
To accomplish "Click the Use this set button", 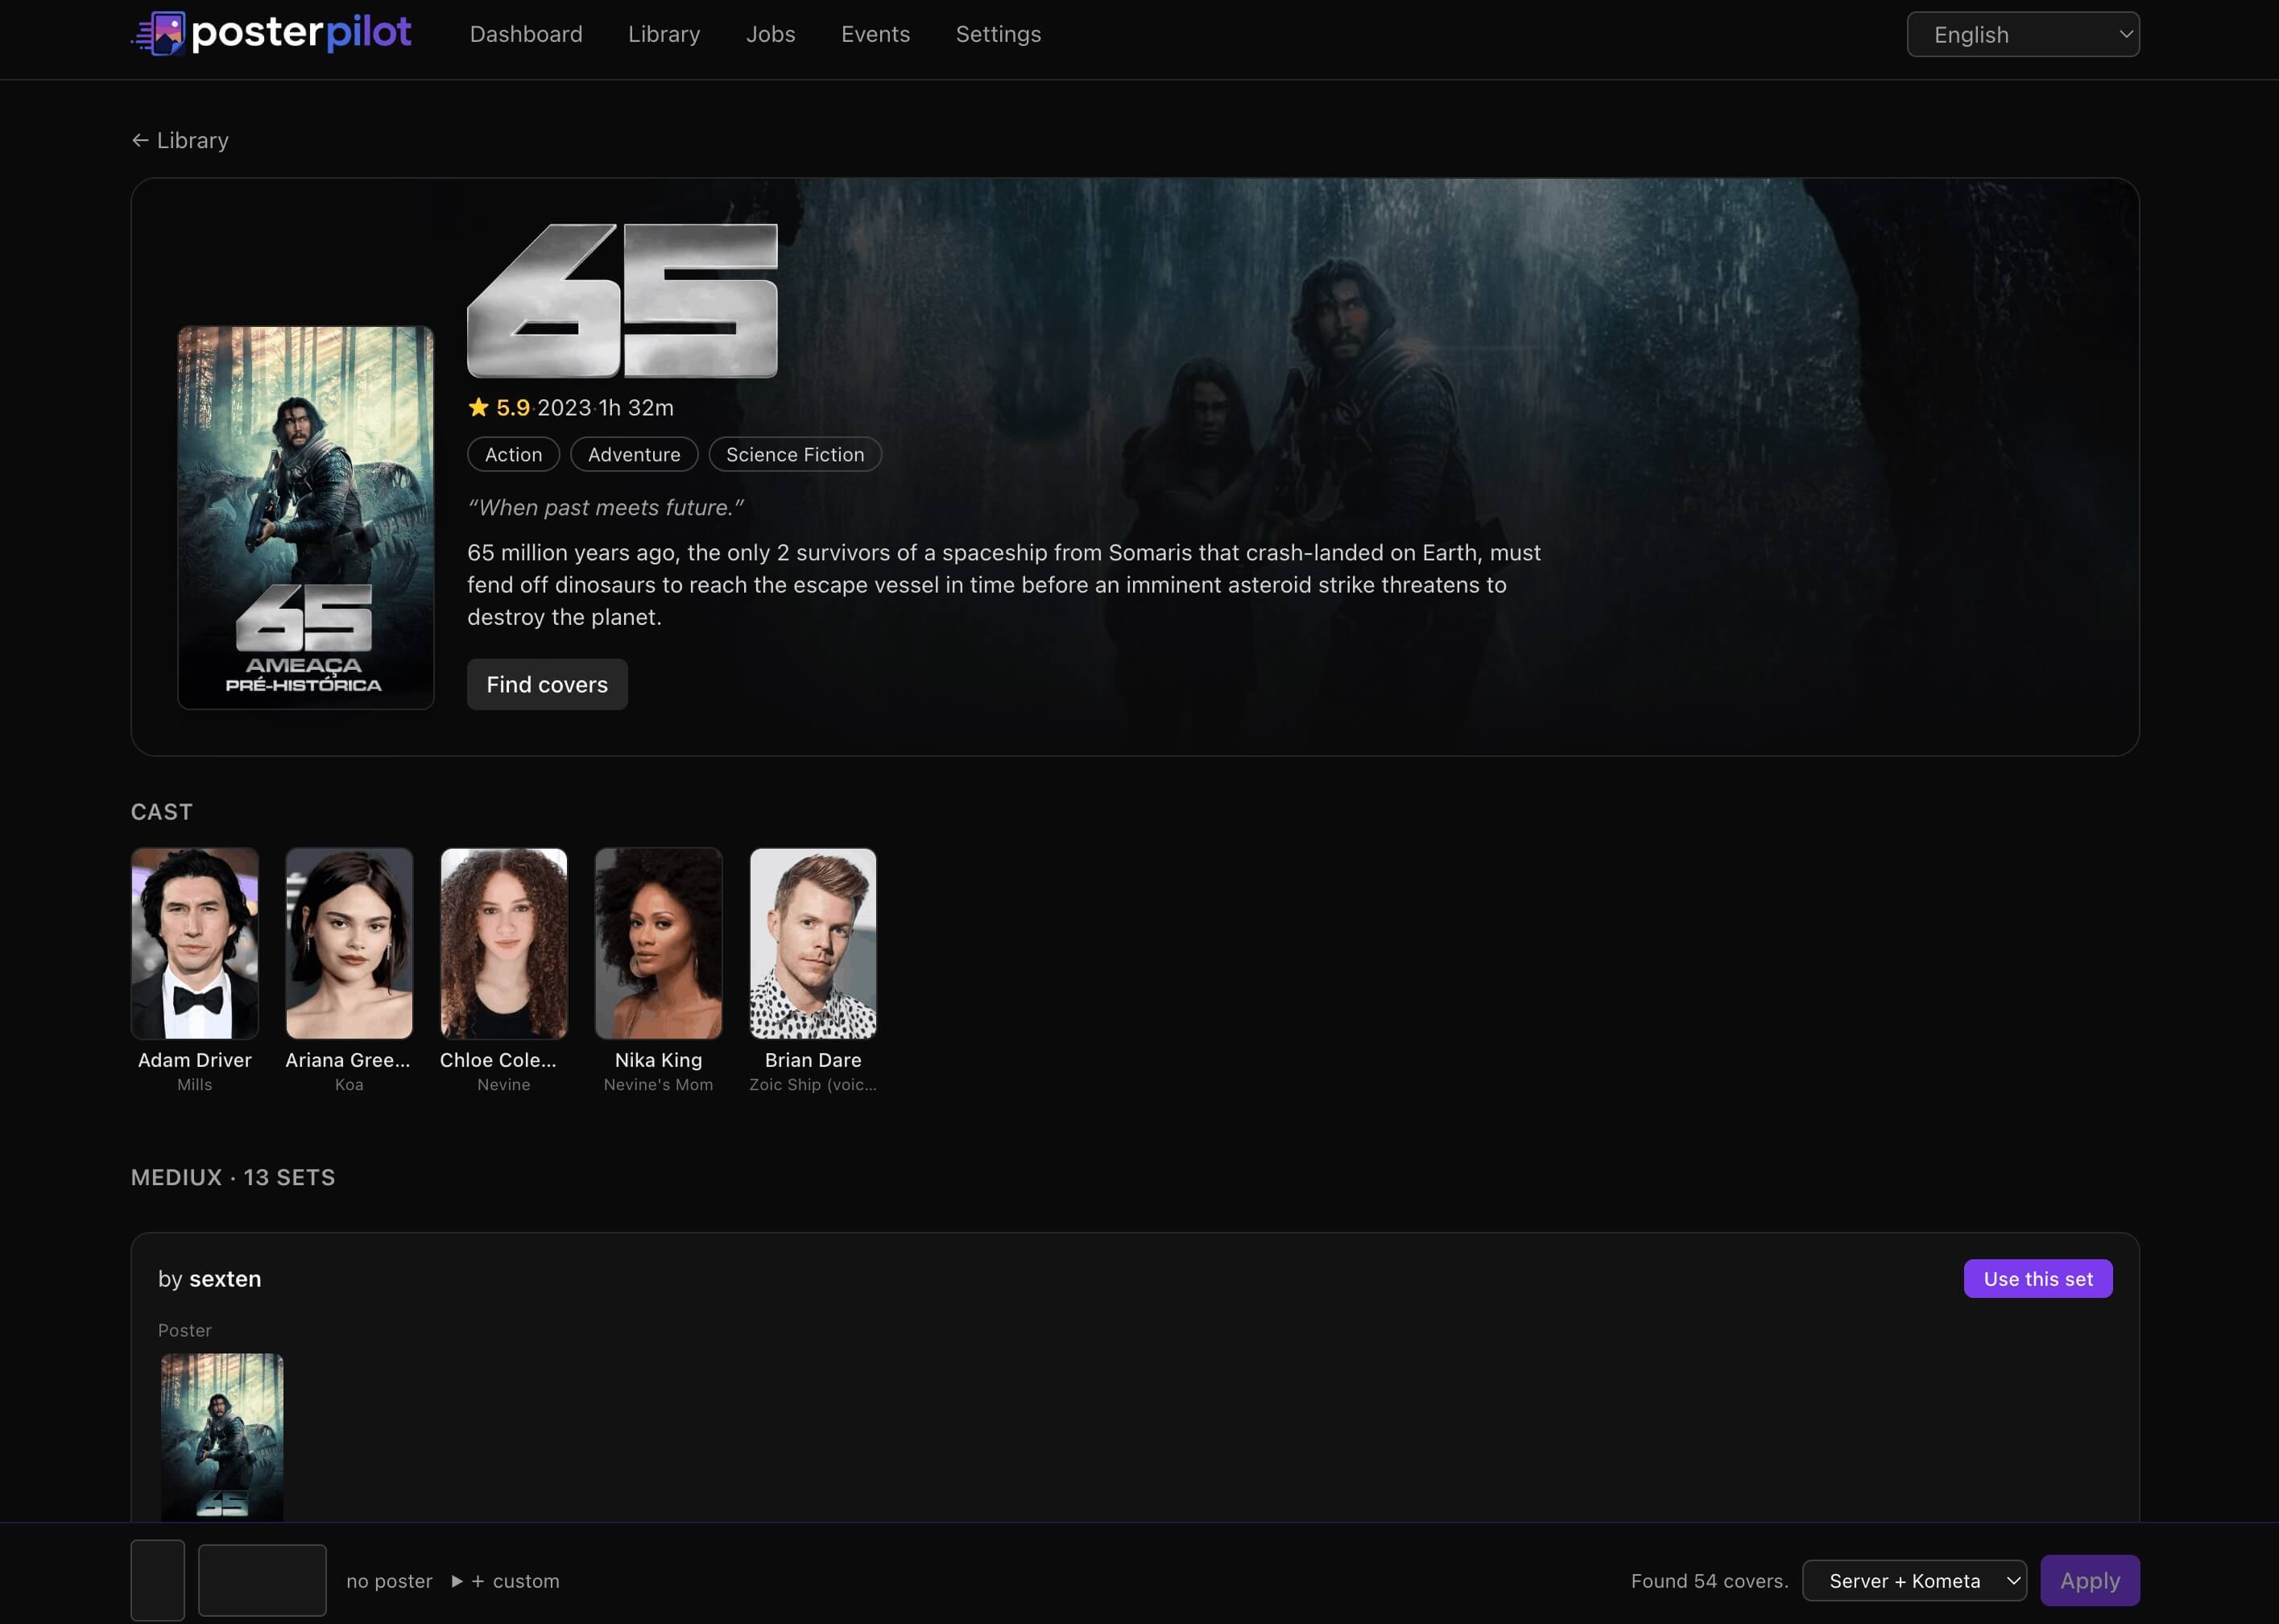I will (x=2038, y=1279).
